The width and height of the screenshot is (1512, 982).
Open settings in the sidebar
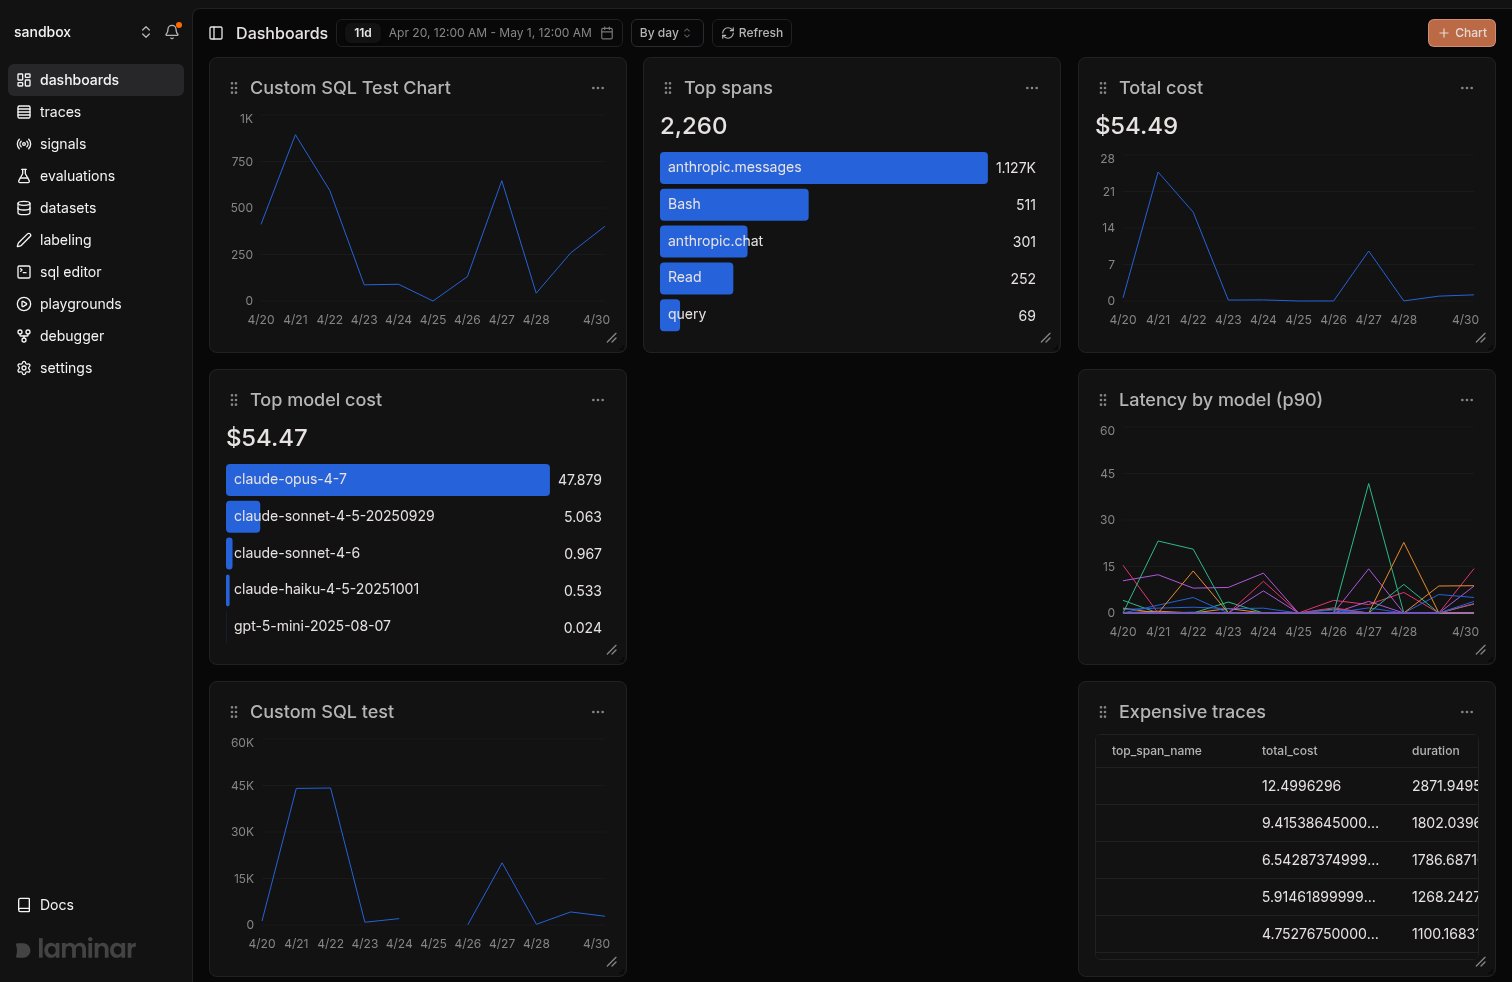(x=96, y=368)
